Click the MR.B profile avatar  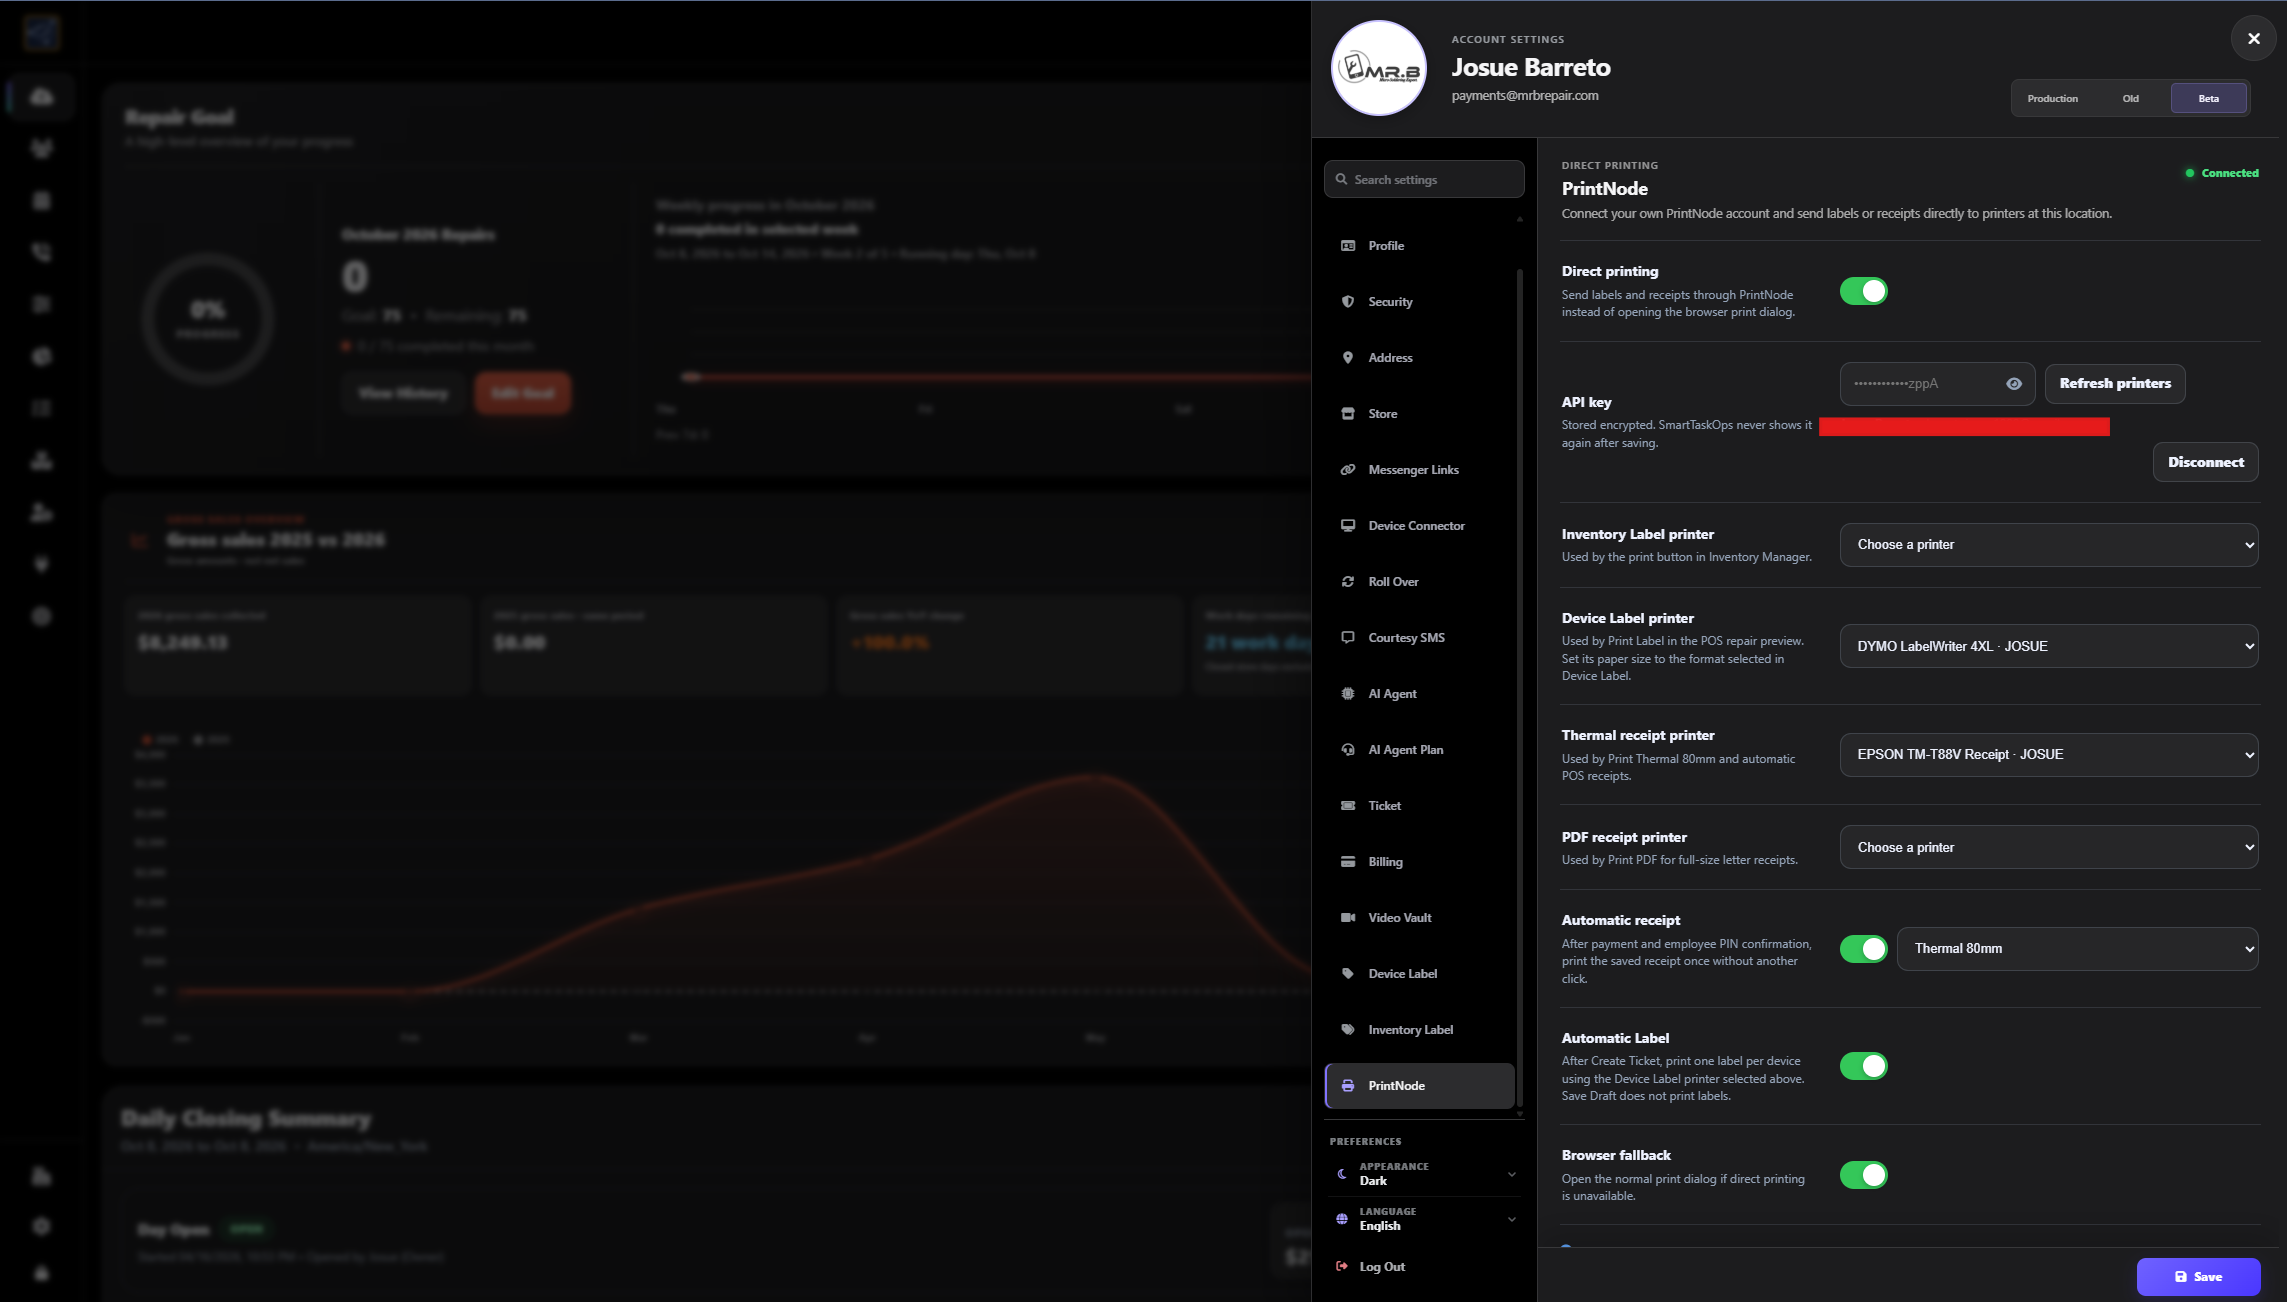point(1379,69)
